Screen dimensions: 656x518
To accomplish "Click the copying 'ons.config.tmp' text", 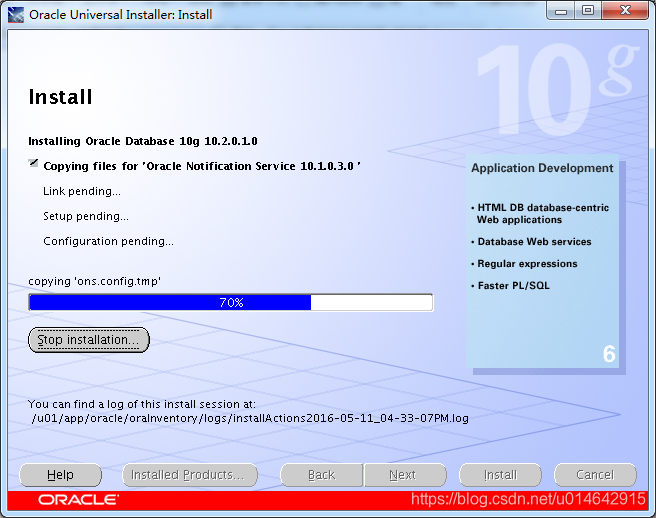I will point(95,281).
